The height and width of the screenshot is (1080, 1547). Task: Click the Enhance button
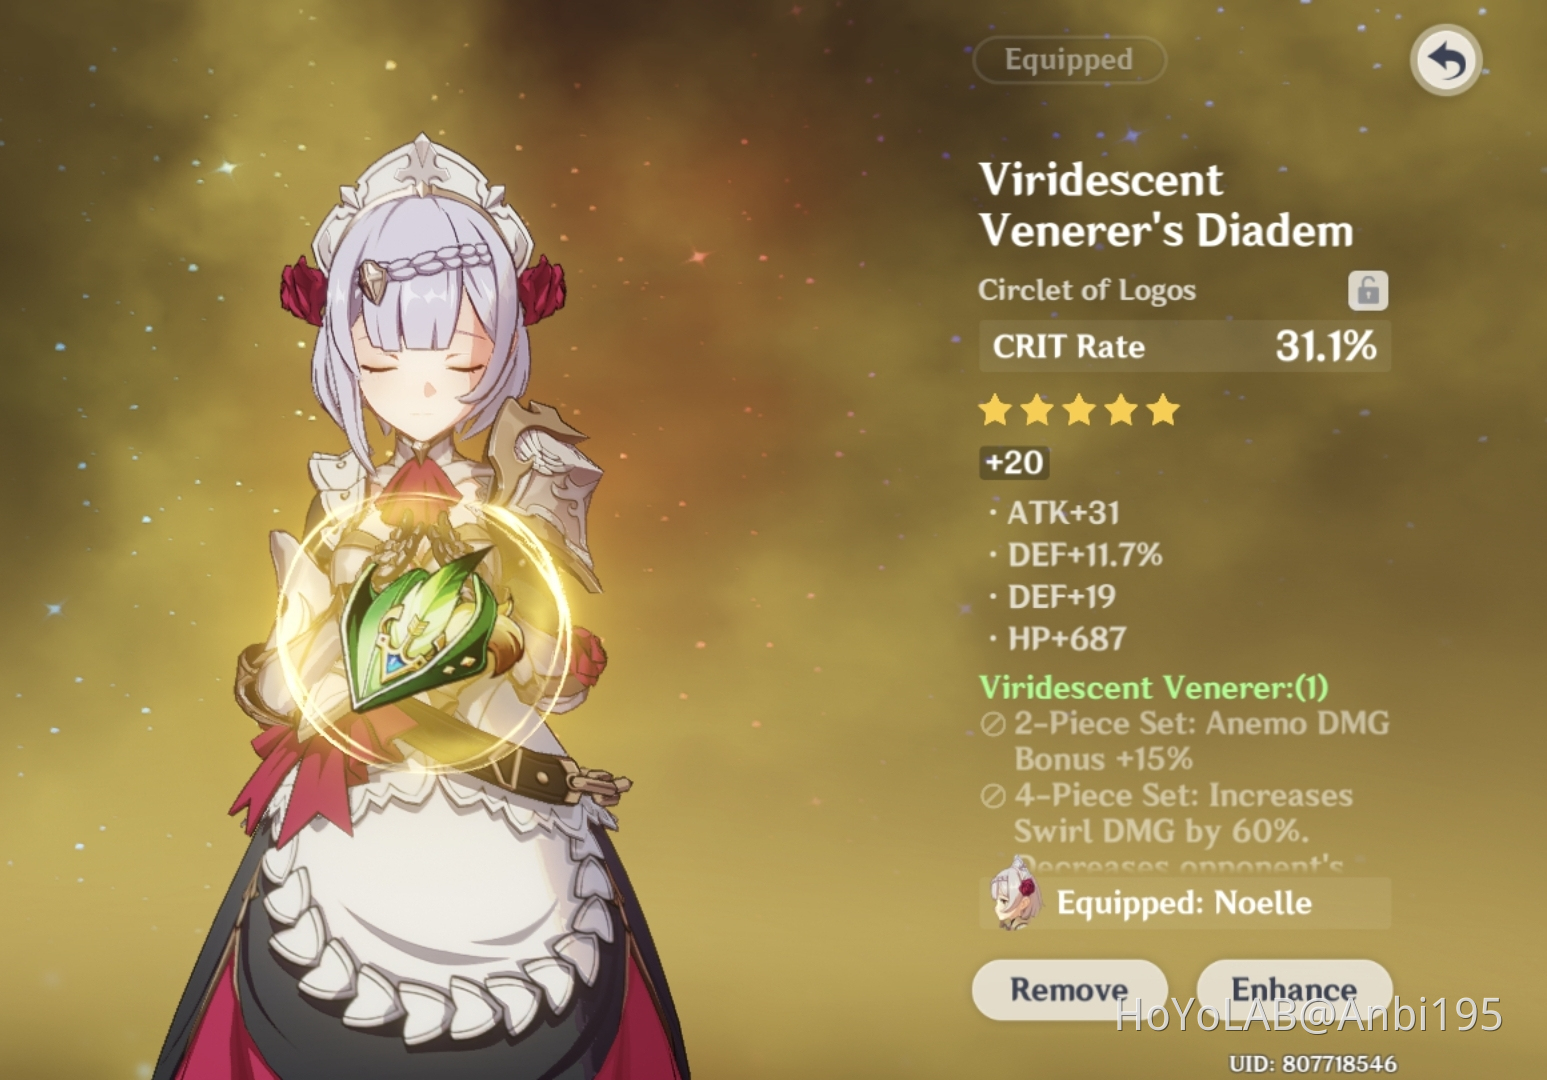coord(1294,989)
